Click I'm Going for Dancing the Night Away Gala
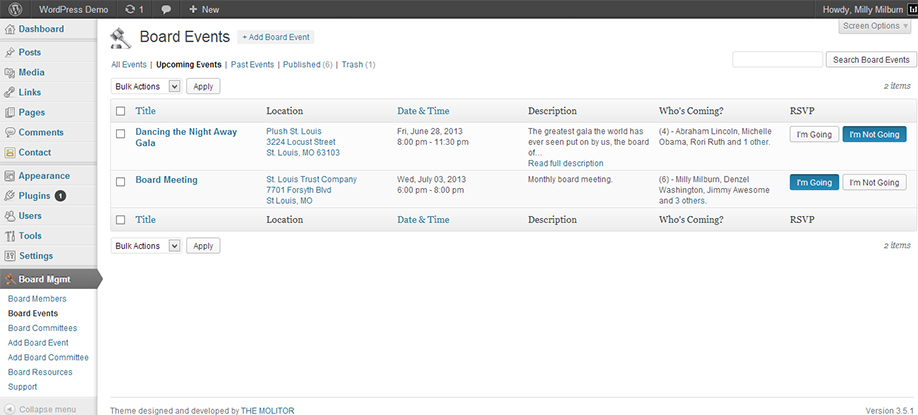 813,134
